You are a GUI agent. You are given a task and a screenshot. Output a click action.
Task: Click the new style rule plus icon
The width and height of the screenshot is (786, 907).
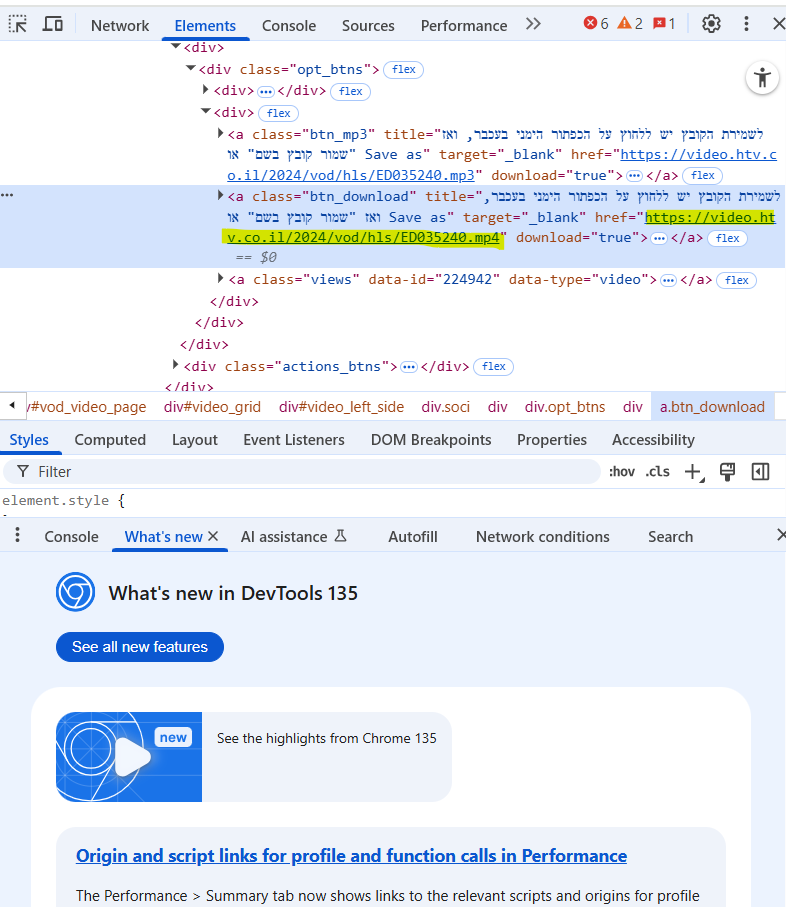click(x=692, y=472)
